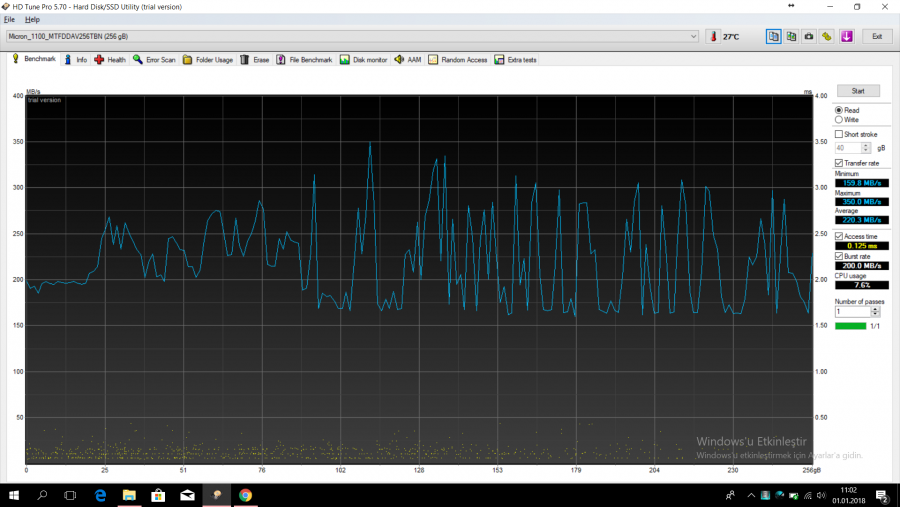This screenshot has height=507, width=900.
Task: Click the HD Tune taskbar icon
Action: coord(216,495)
